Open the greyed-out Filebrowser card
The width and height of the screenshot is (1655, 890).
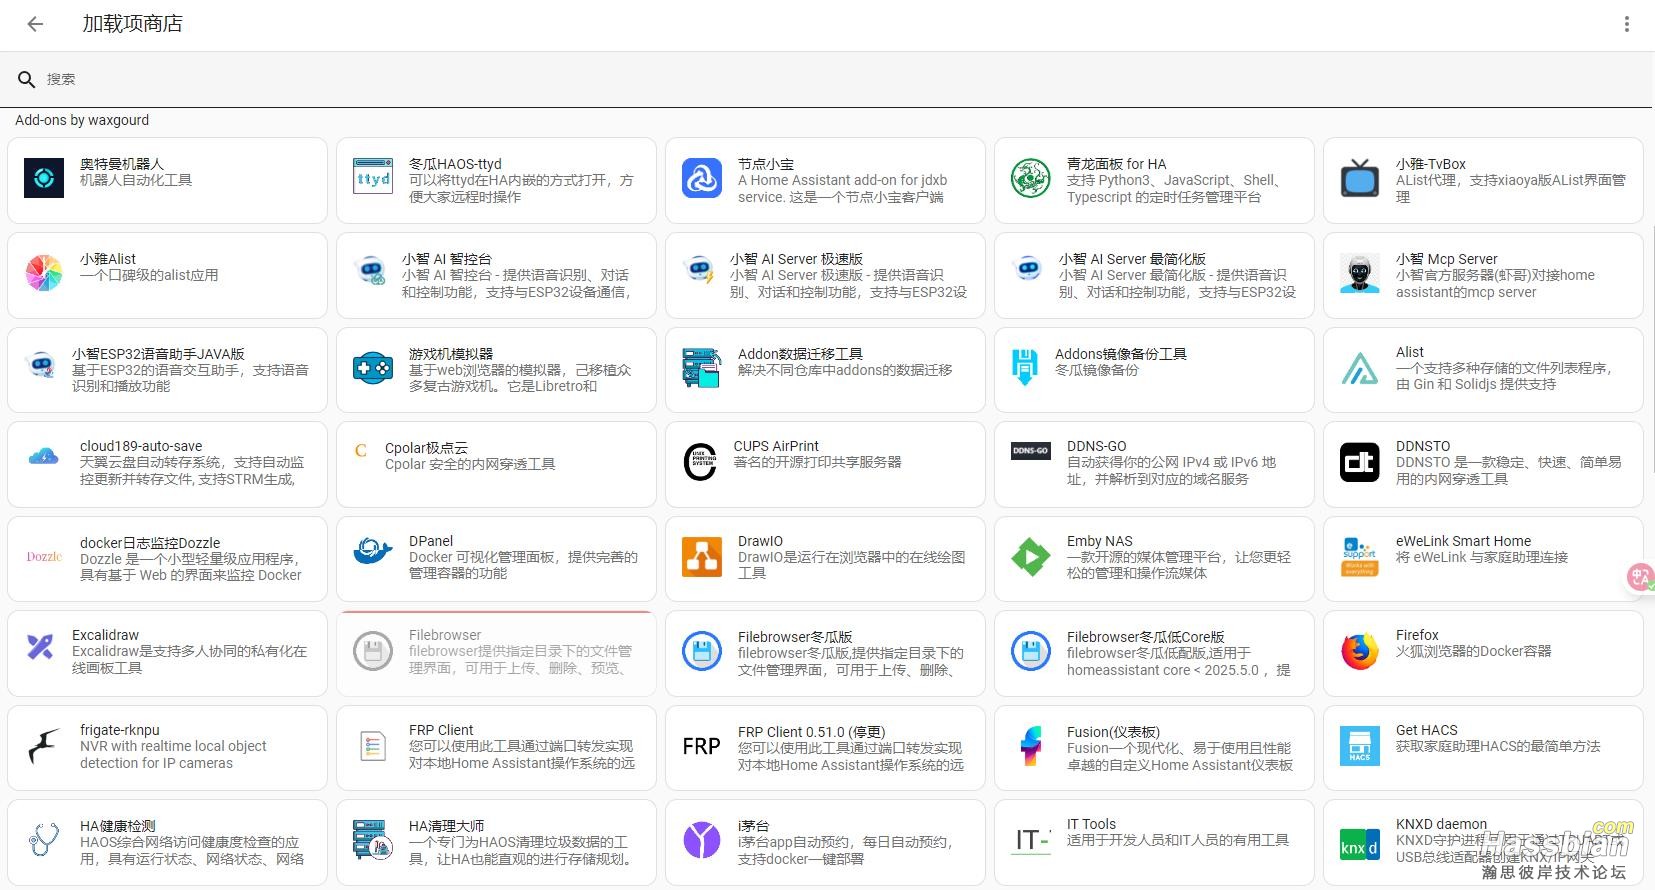(496, 653)
